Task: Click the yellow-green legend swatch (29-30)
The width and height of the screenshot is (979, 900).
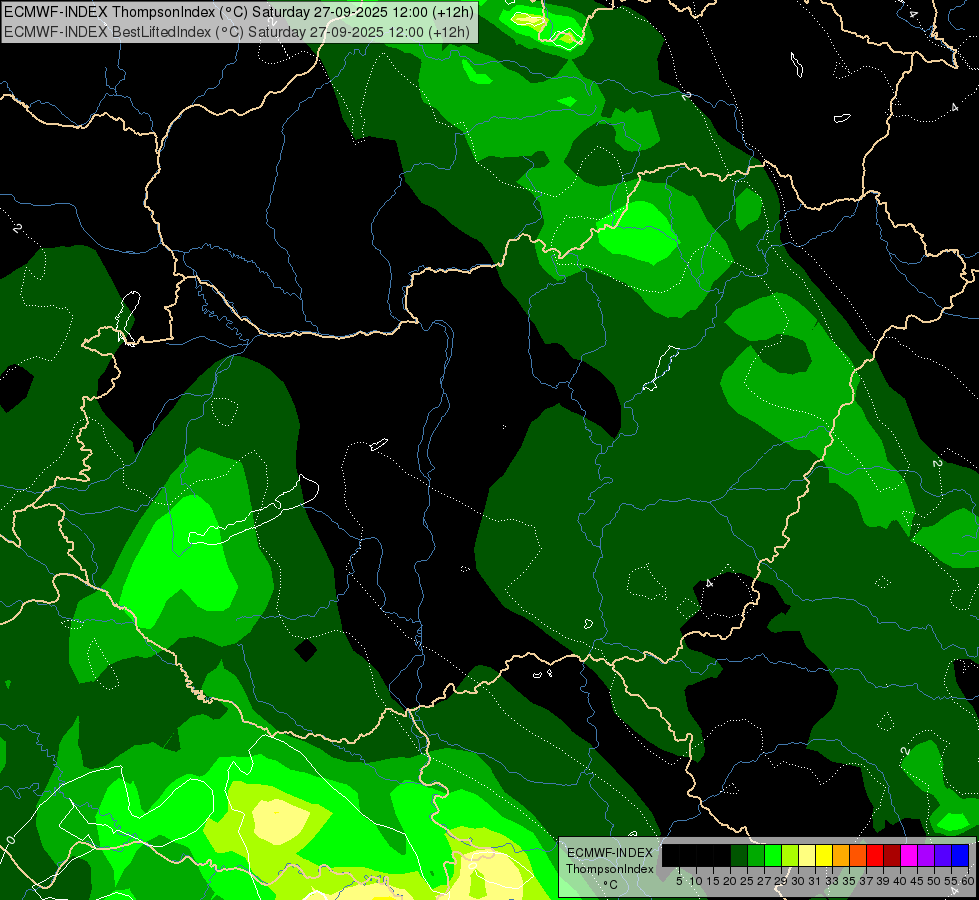Action: [789, 855]
